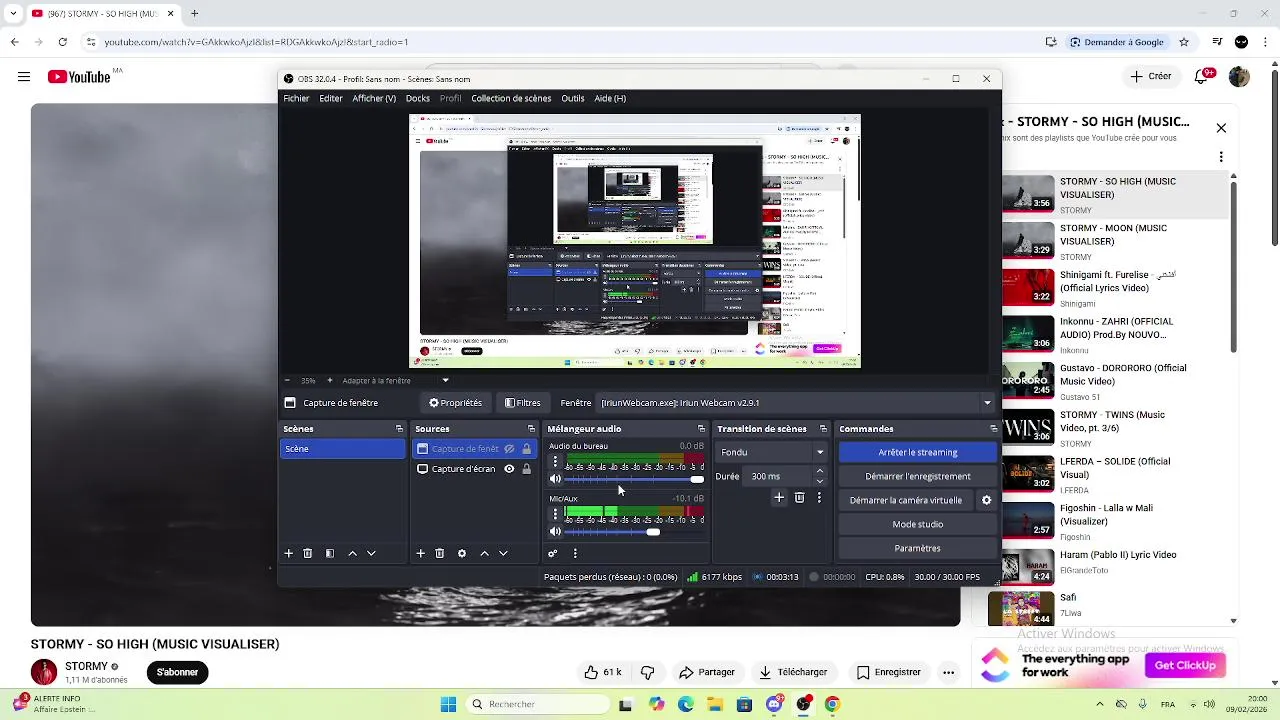This screenshot has width=1280, height=720.
Task: Add a new source with plus icon
Action: (421, 553)
